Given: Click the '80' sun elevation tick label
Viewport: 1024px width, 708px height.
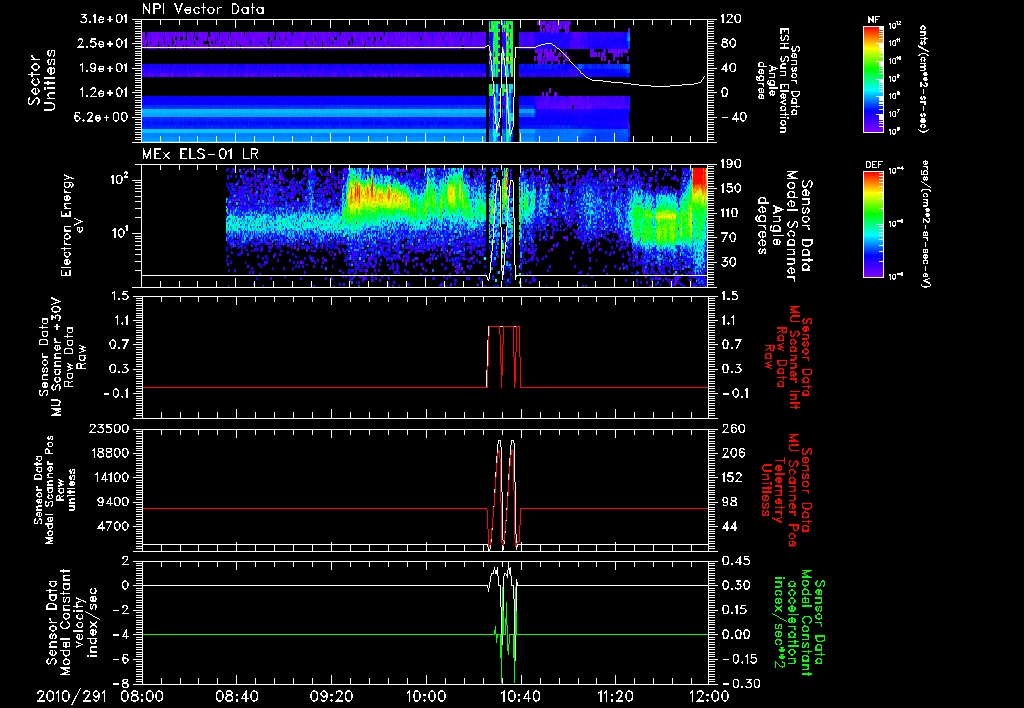Looking at the screenshot, I should point(729,43).
